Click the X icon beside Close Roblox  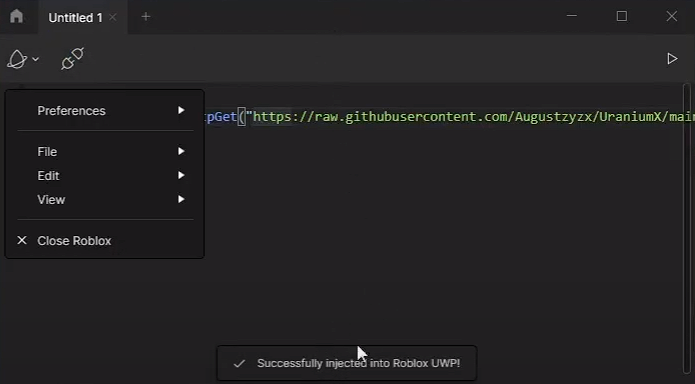[22, 240]
